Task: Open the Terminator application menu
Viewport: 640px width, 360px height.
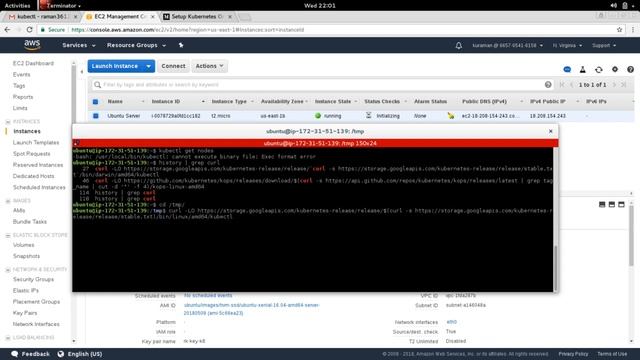Action: click(x=60, y=5)
